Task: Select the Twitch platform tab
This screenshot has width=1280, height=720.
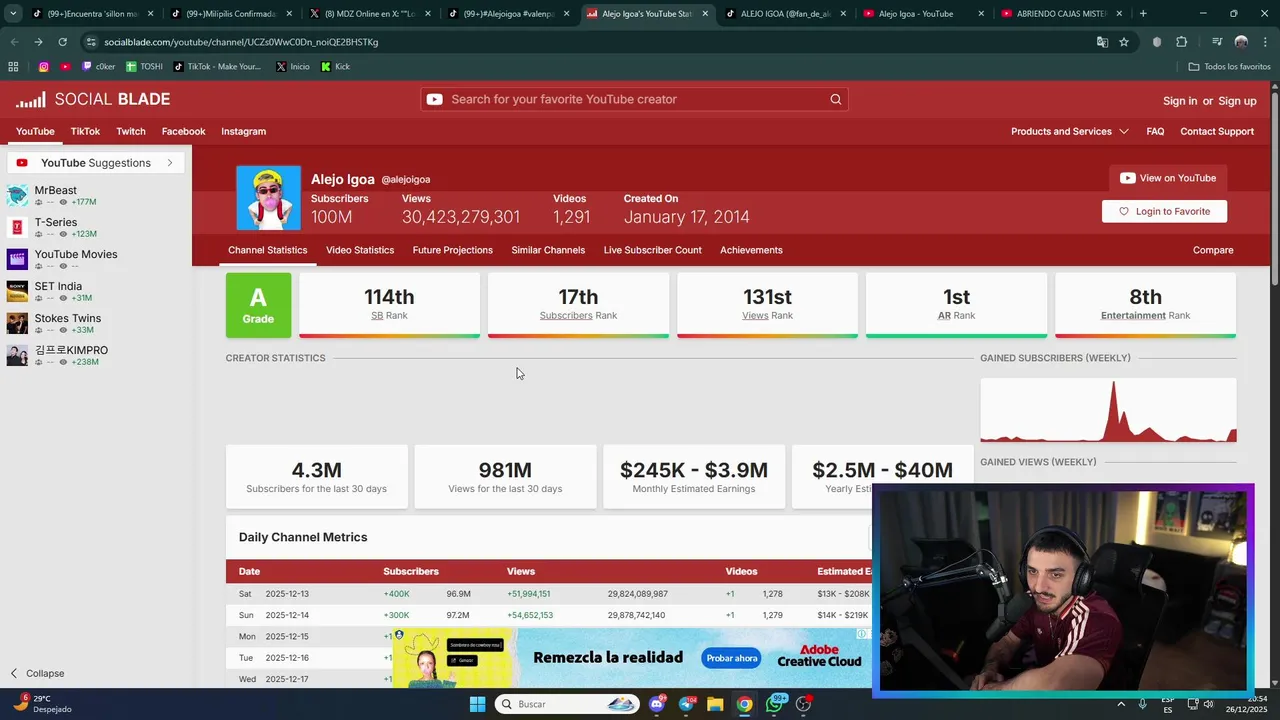Action: coord(131,131)
